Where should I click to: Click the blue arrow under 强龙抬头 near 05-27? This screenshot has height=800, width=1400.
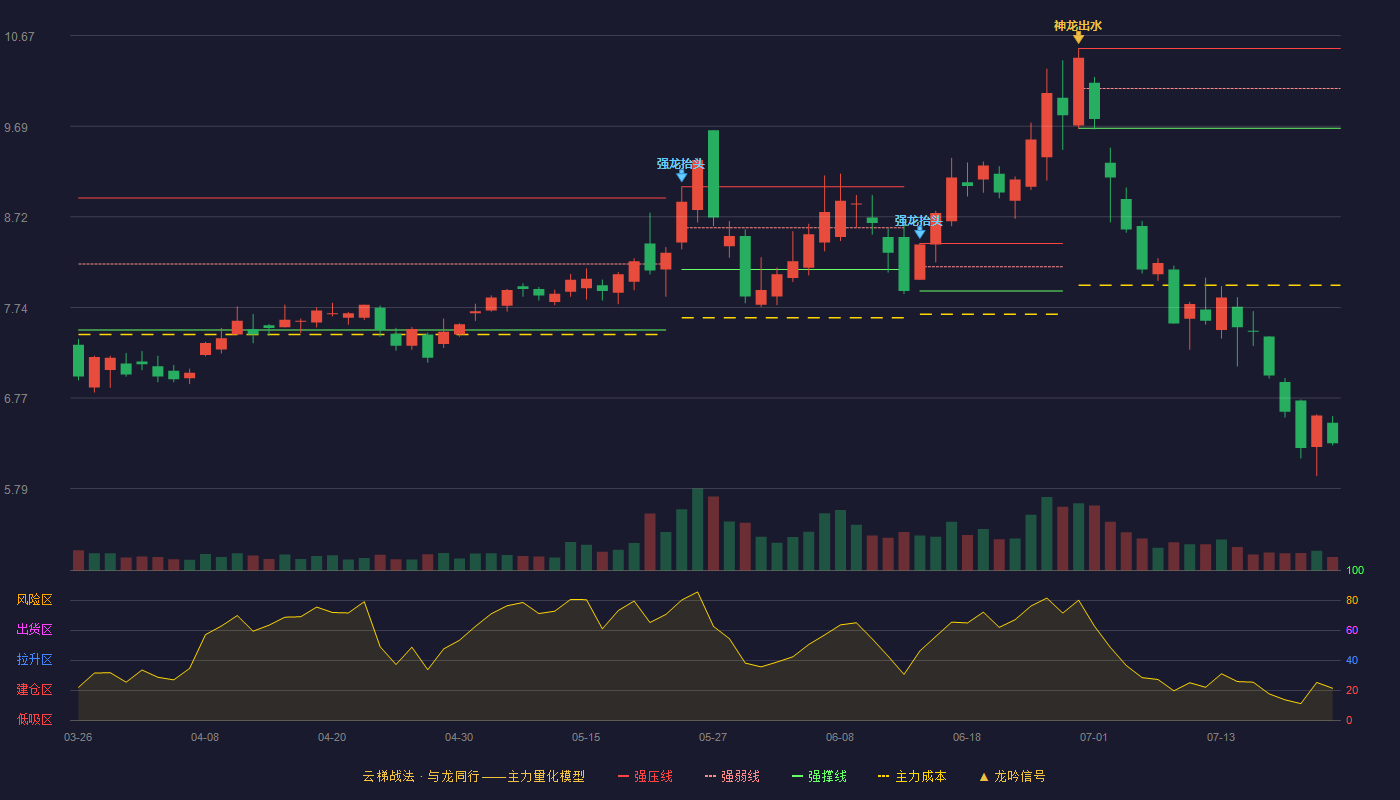pyautogui.click(x=681, y=176)
